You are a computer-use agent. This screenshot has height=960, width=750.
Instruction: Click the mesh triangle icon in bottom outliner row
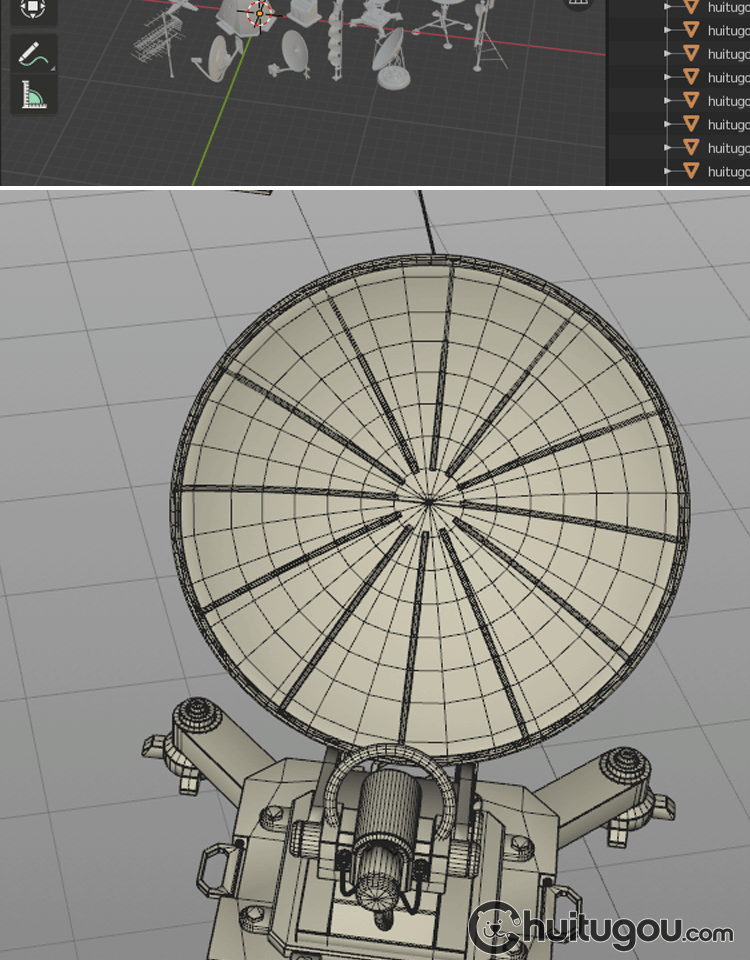click(690, 172)
